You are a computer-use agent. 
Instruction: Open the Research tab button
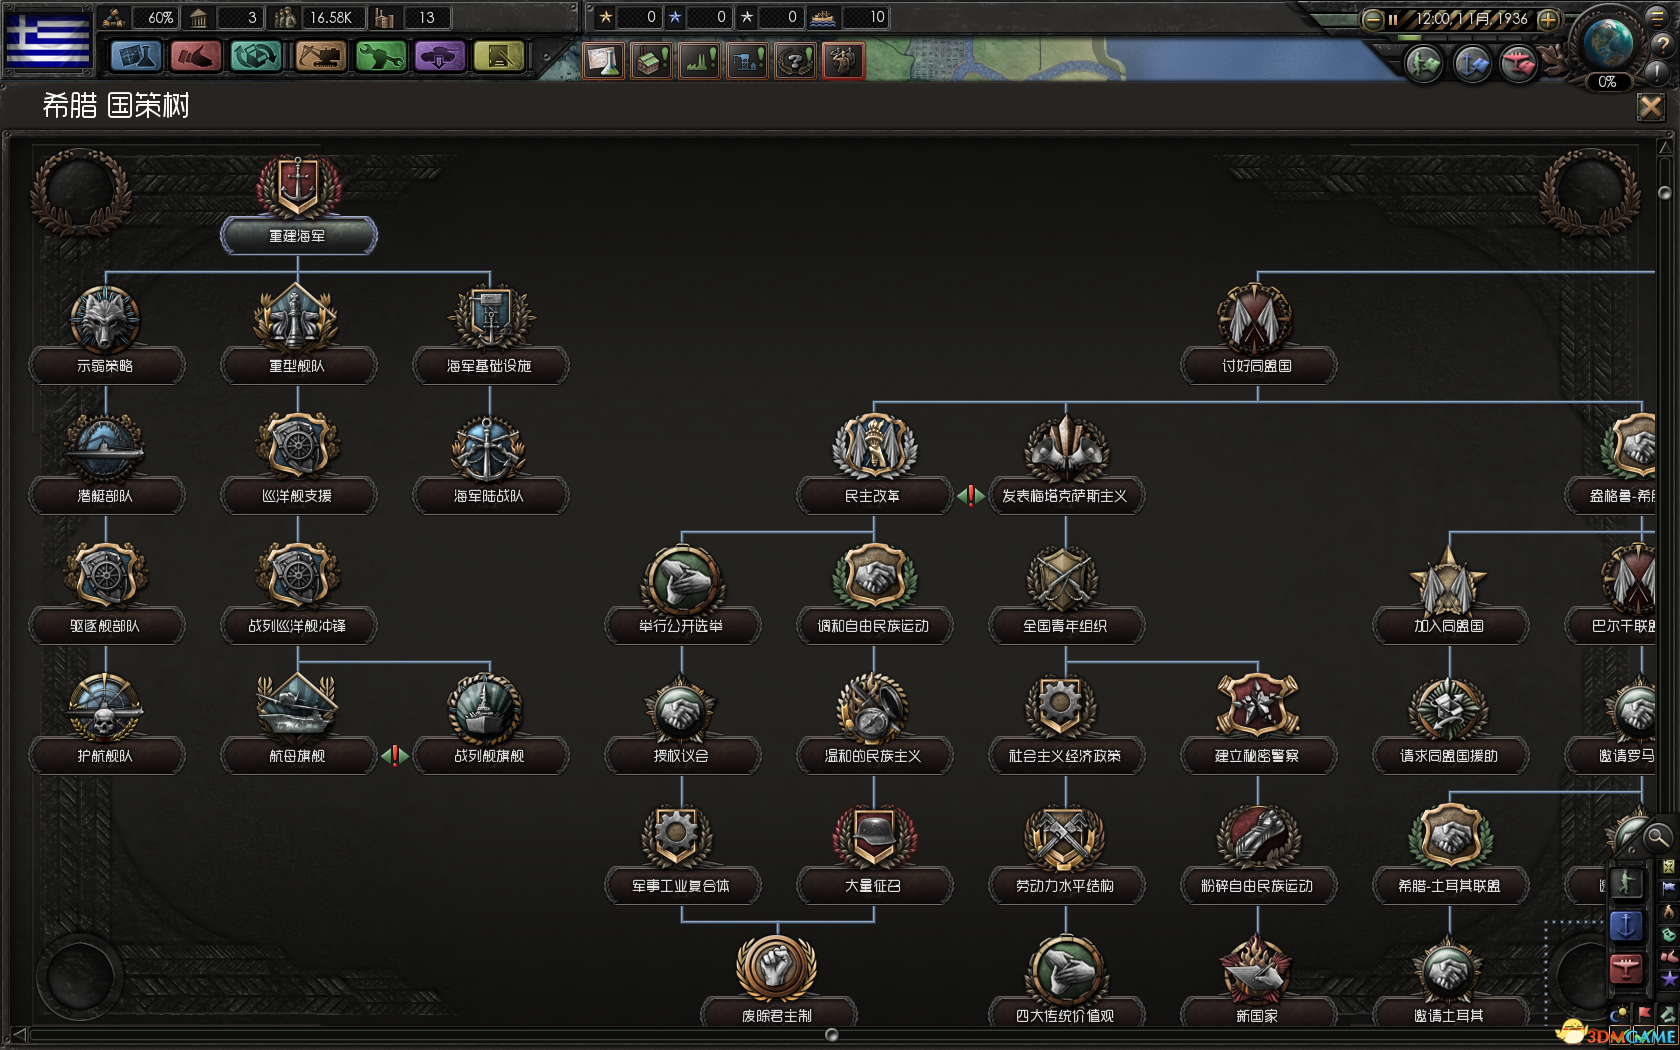136,57
